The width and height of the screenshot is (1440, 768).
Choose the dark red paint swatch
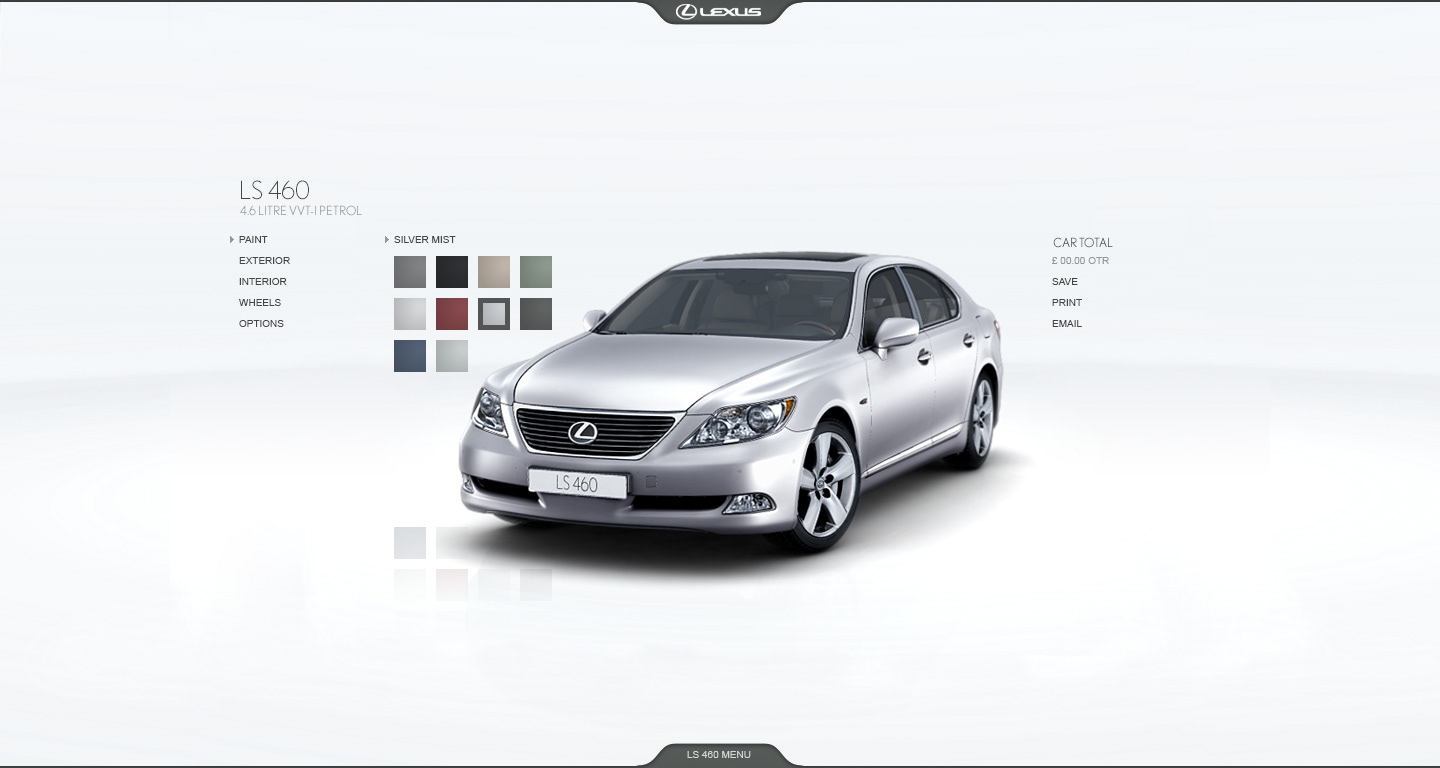[x=452, y=314]
